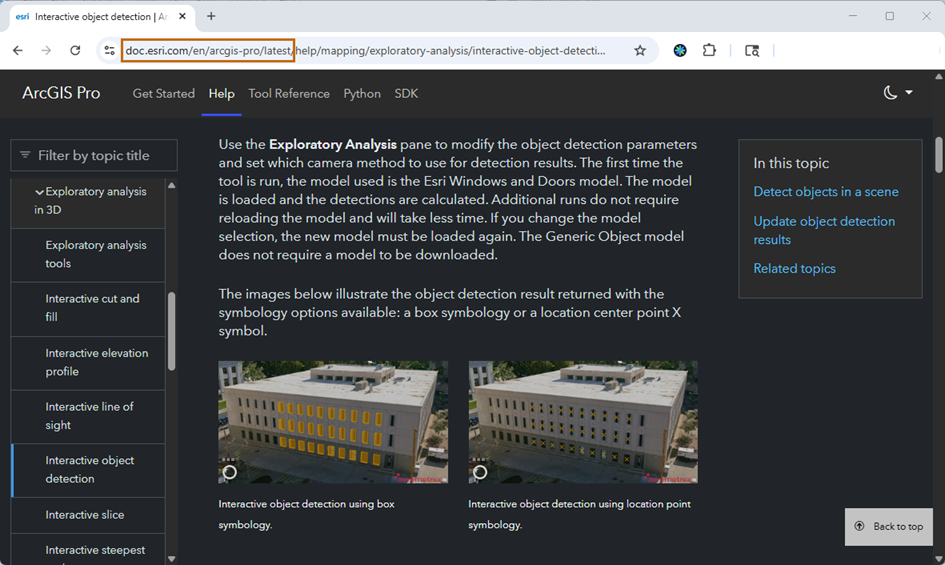Go back using the browser back arrow
Screen dimensions: 945x565
point(17,51)
